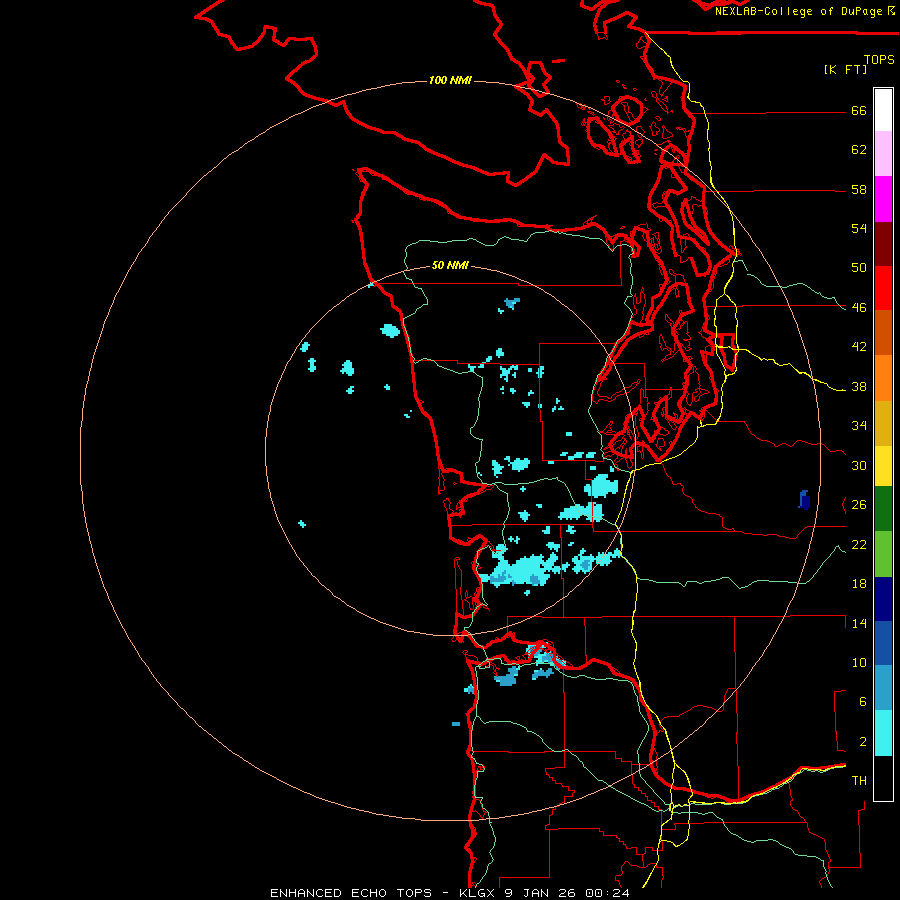Click the light orange legend swatch
The image size is (900, 900).
pos(883,378)
